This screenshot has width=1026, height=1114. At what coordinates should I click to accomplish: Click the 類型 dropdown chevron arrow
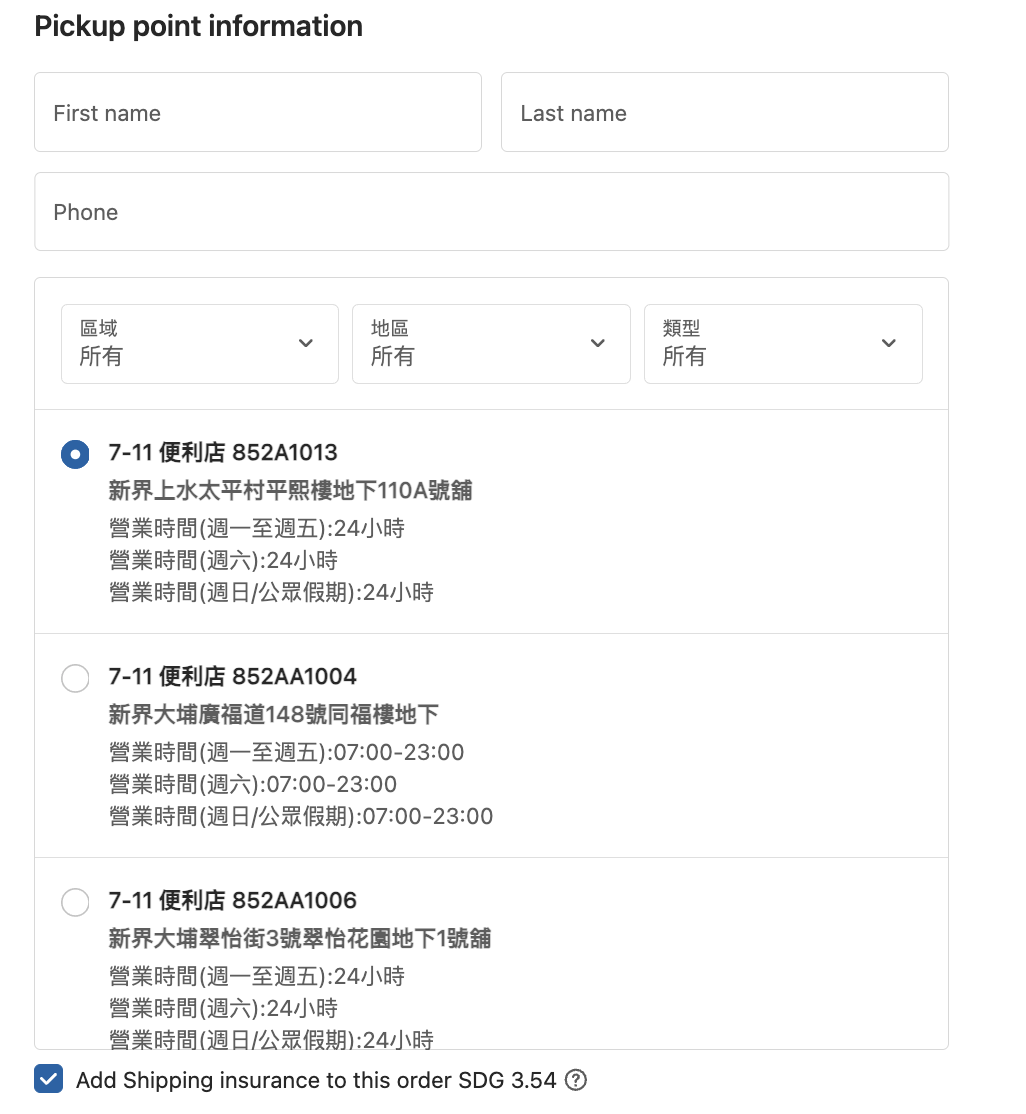click(888, 343)
